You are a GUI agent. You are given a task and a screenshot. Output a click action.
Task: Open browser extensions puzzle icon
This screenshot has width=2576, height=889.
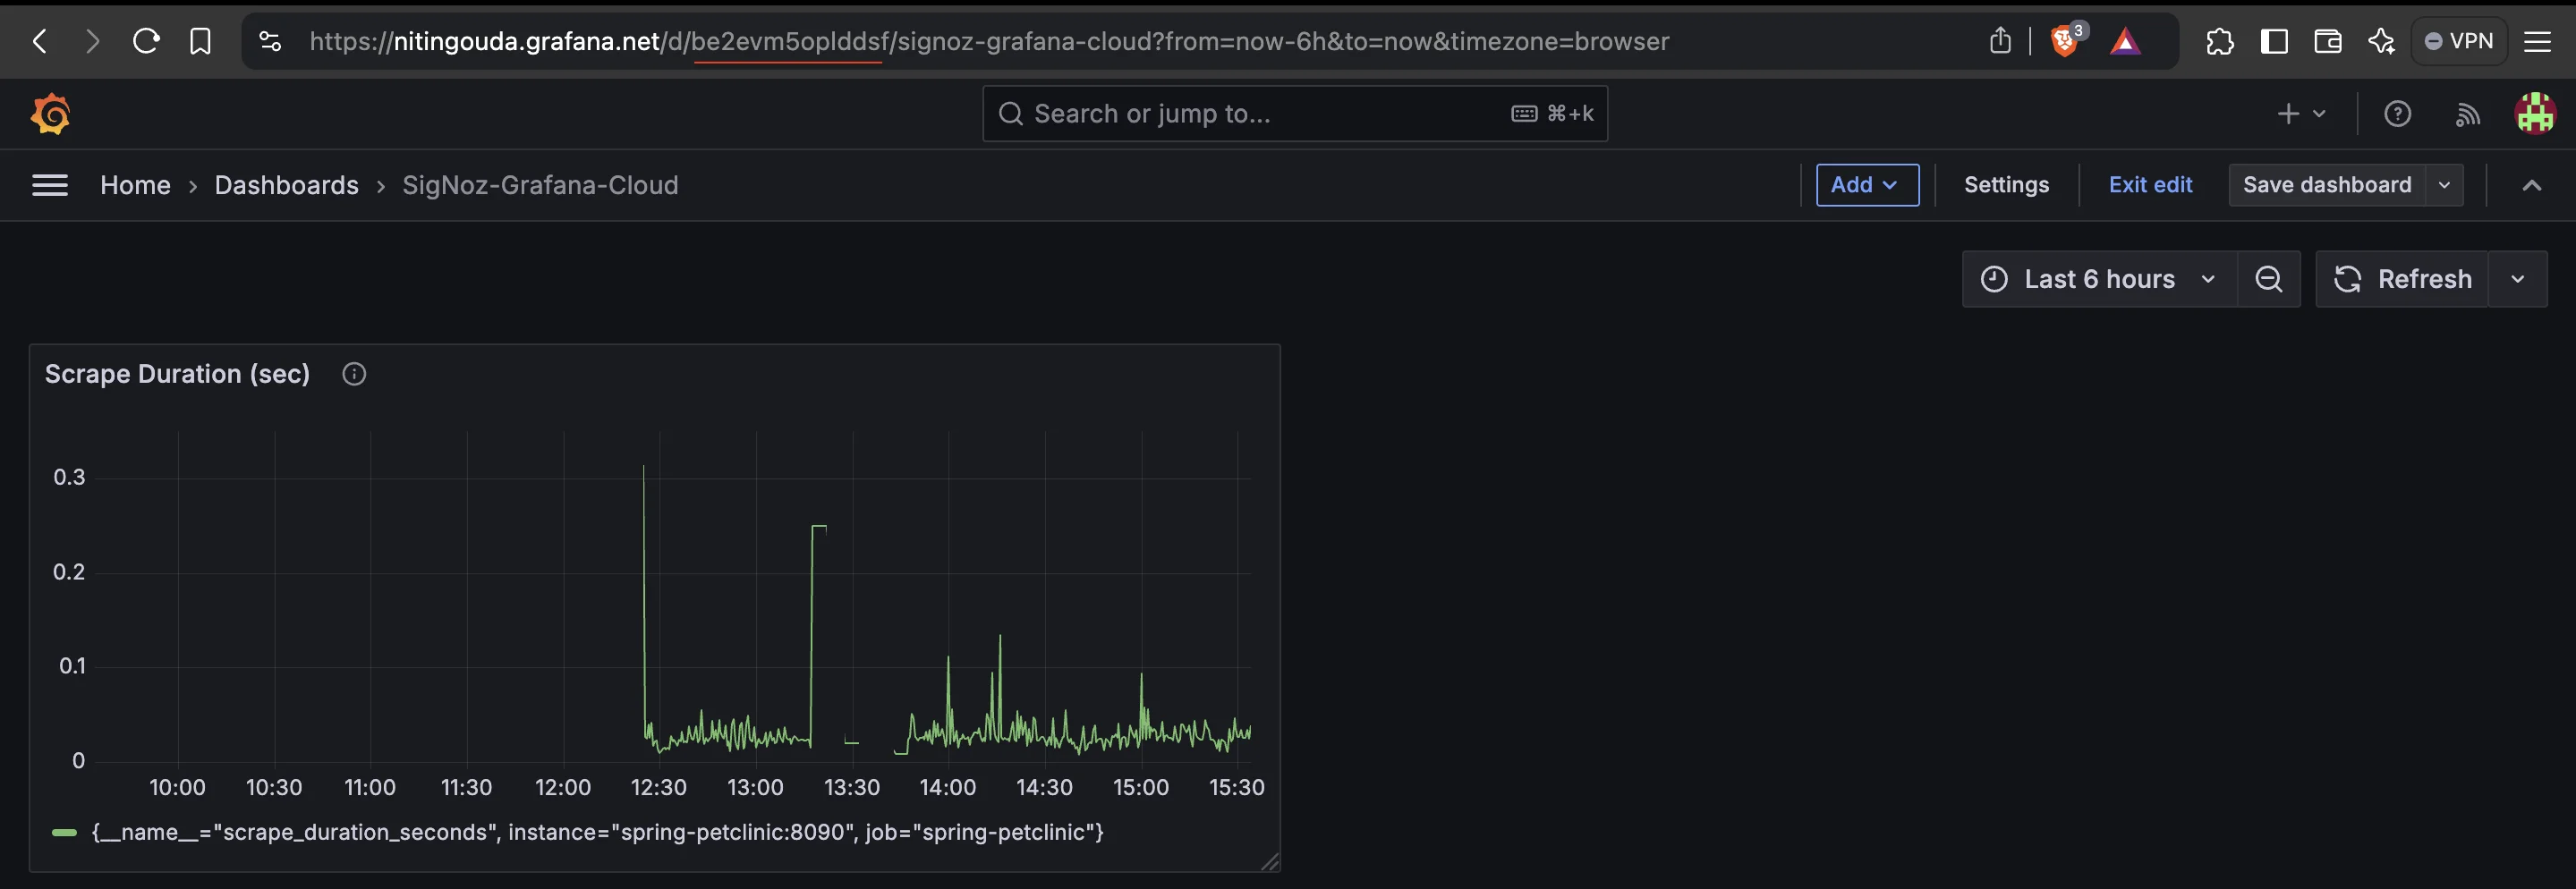pos(2219,41)
